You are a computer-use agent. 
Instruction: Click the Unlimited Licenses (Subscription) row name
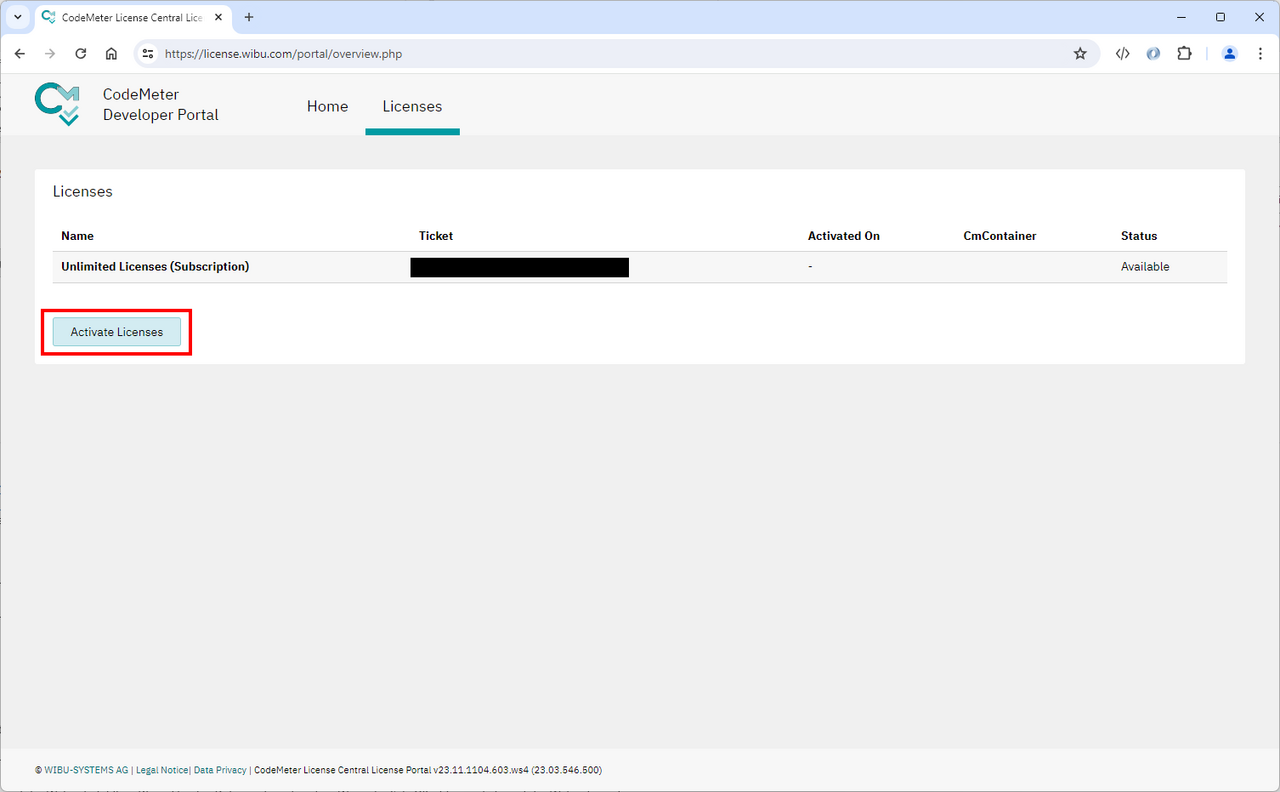[x=155, y=267]
